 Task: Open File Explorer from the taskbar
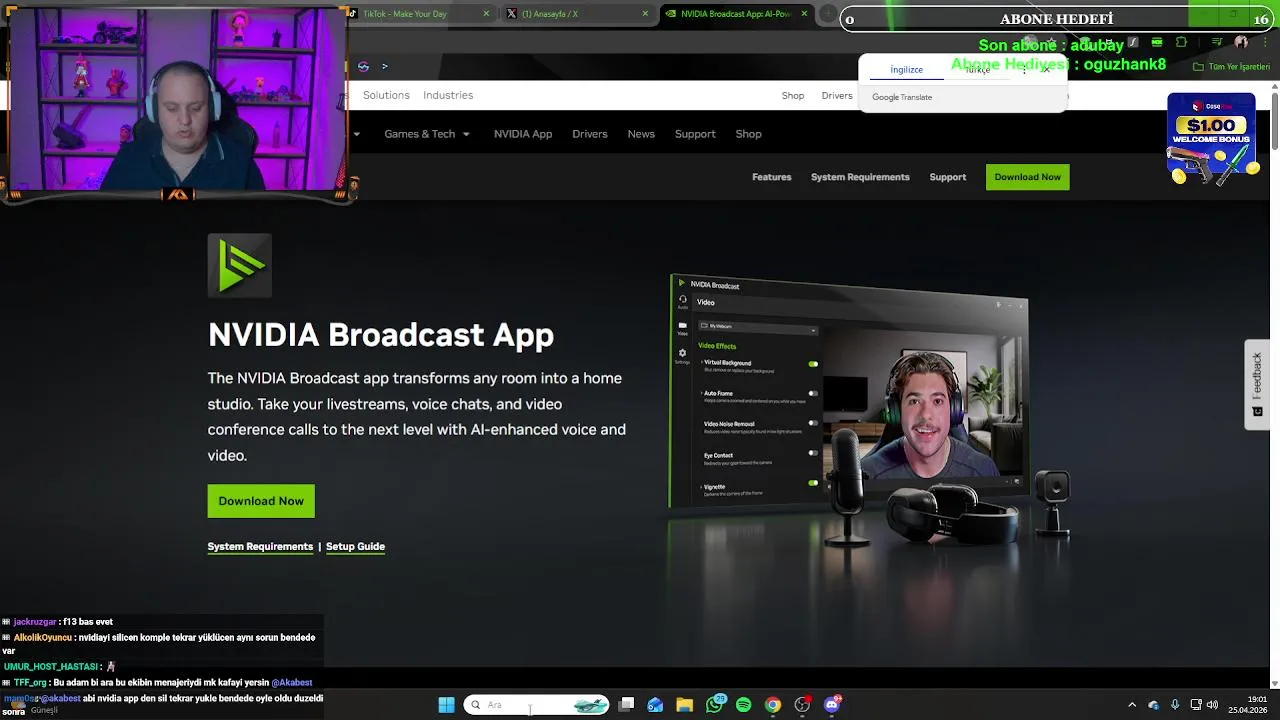(x=684, y=705)
